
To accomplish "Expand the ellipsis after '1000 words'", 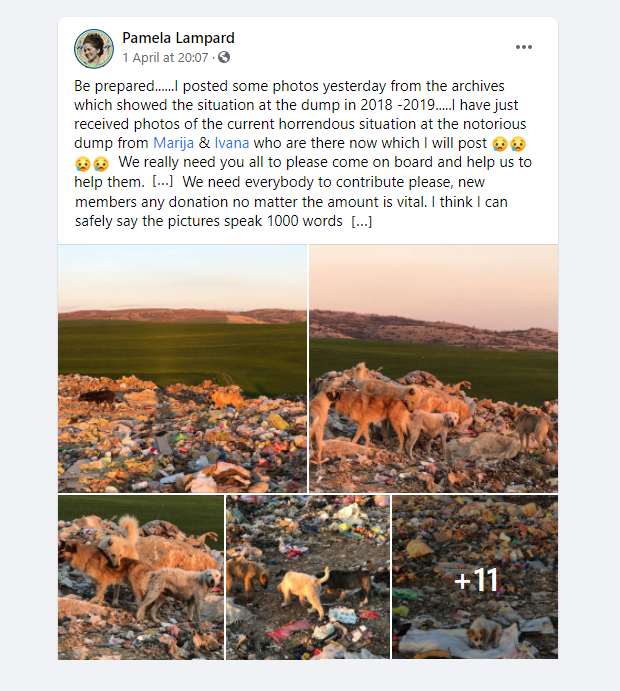I will click(362, 222).
